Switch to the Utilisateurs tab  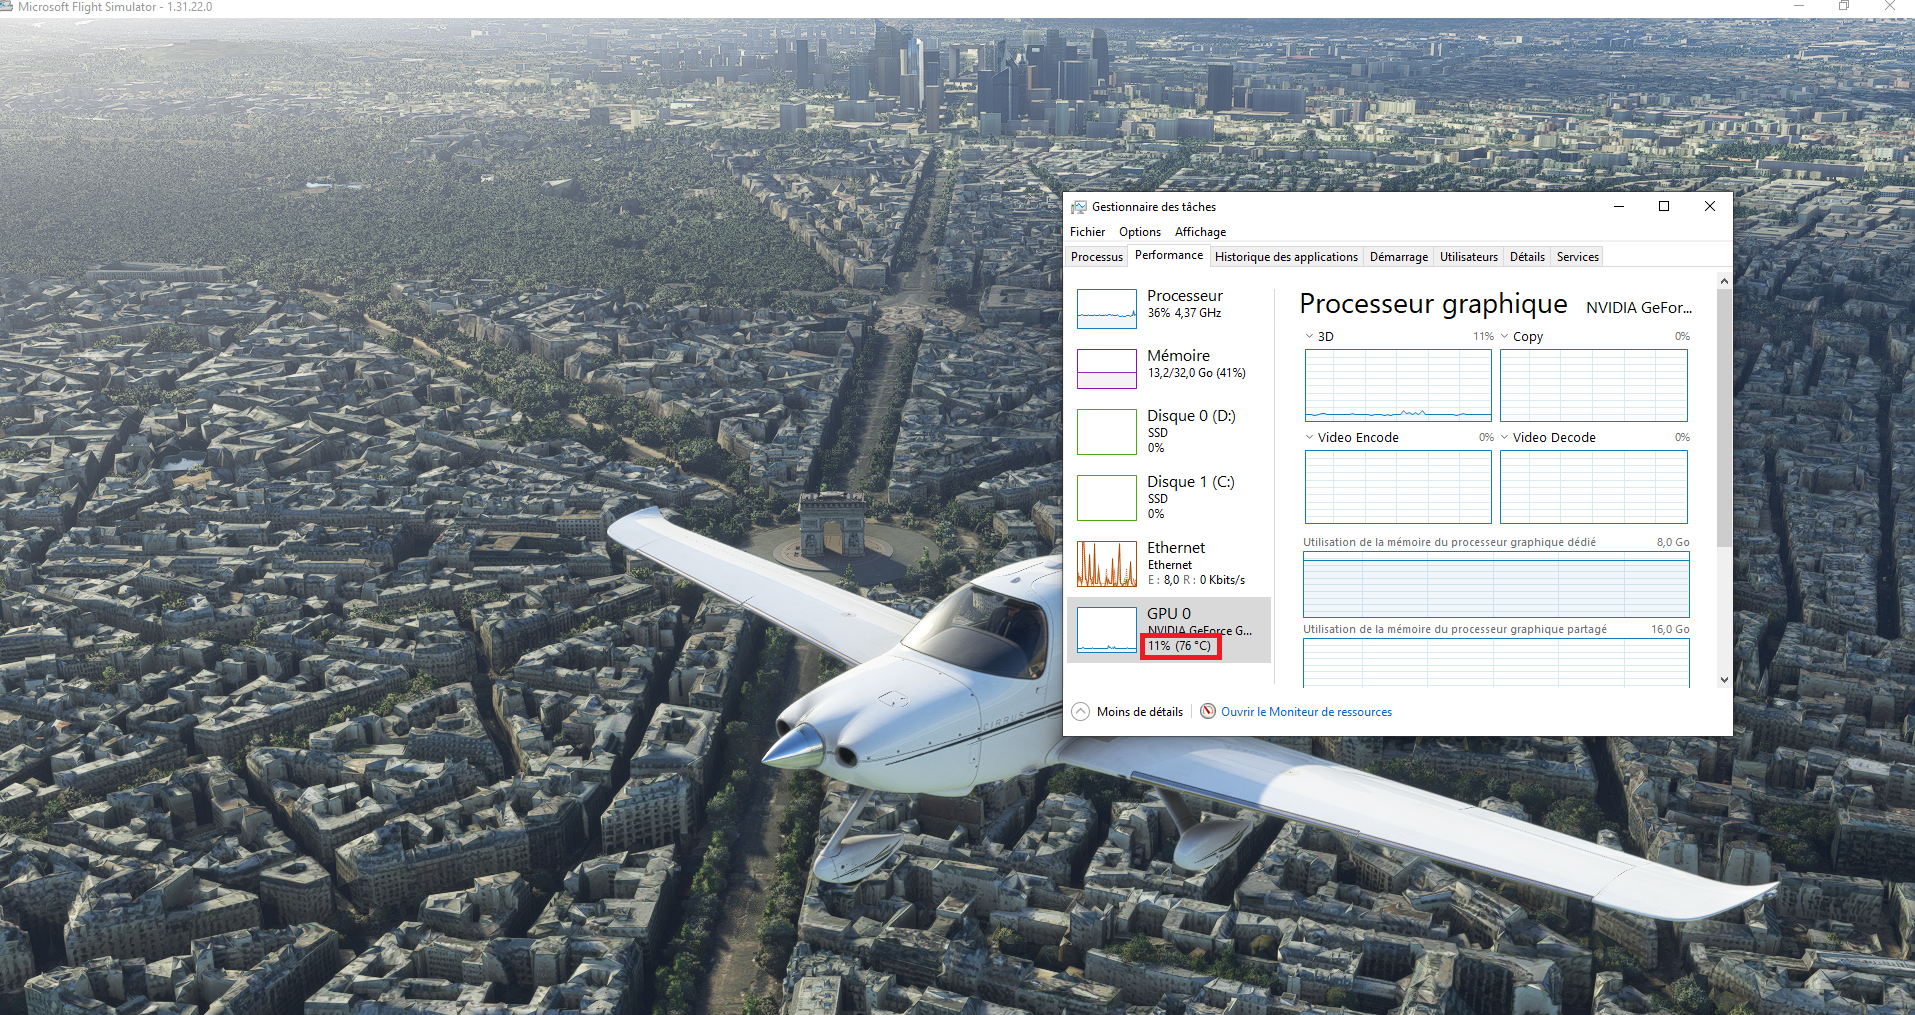coord(1469,257)
